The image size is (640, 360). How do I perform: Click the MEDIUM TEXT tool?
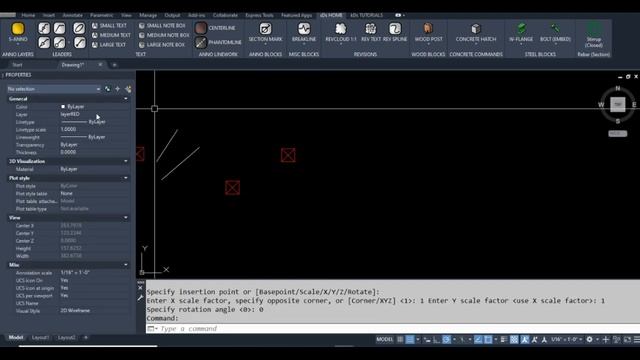pos(111,35)
